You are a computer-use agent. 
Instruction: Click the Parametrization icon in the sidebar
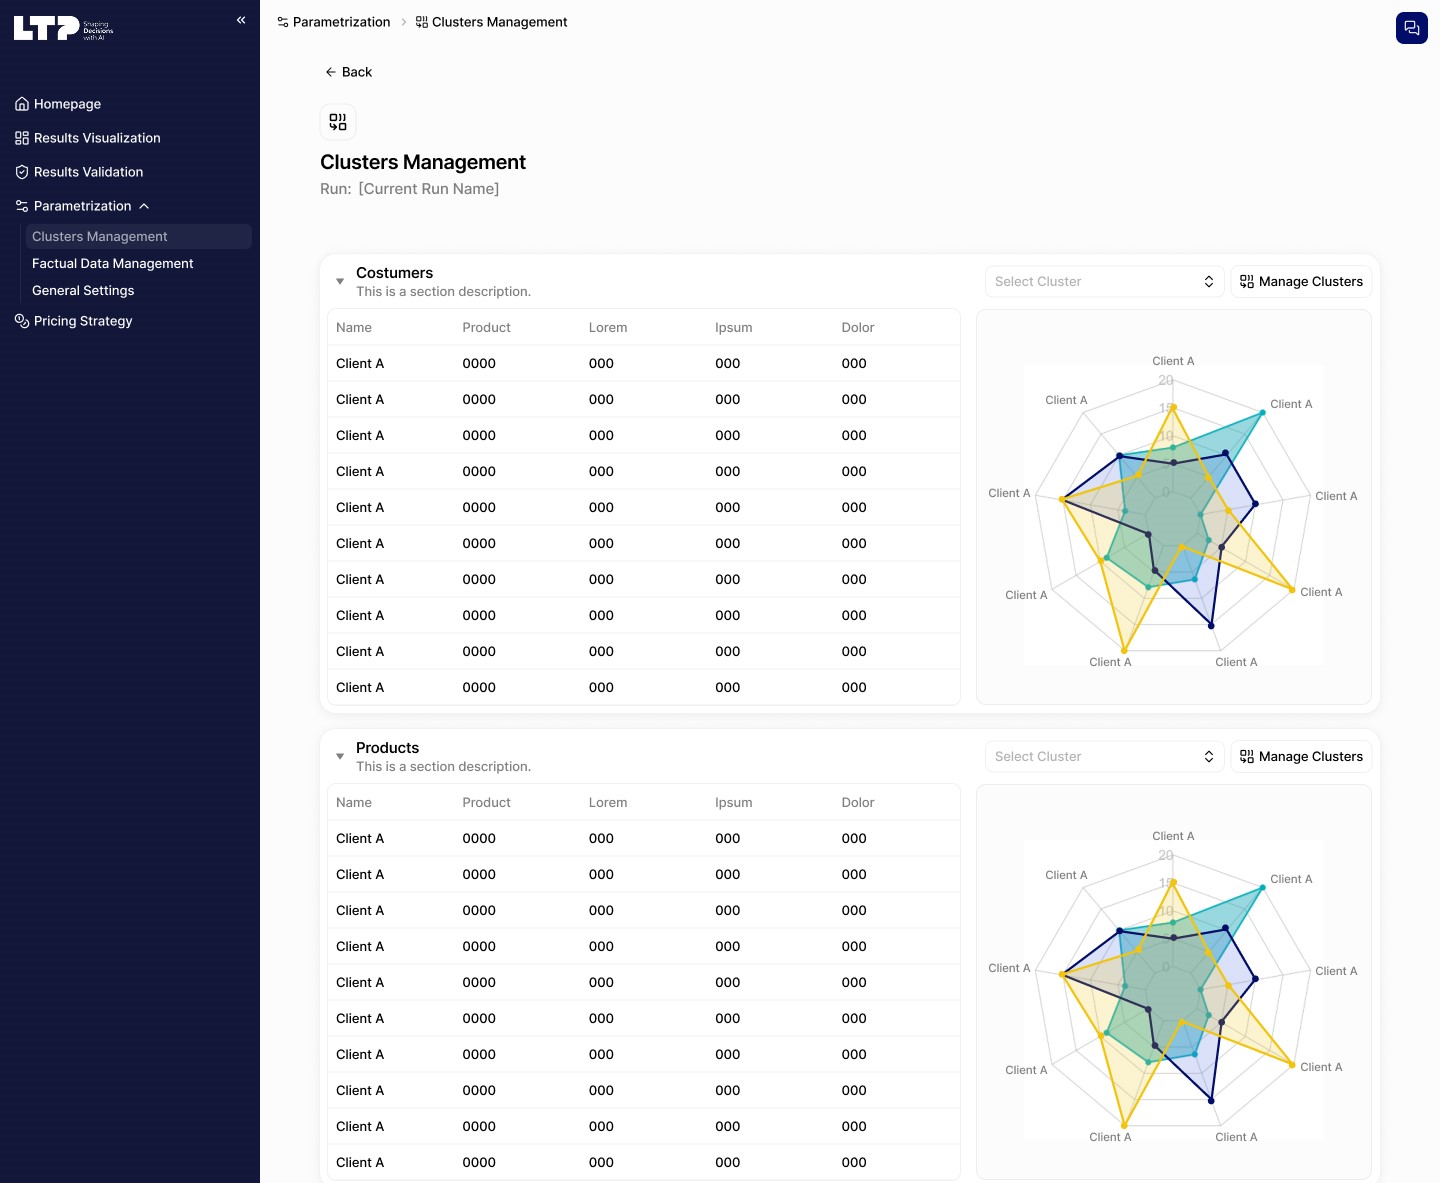click(21, 206)
